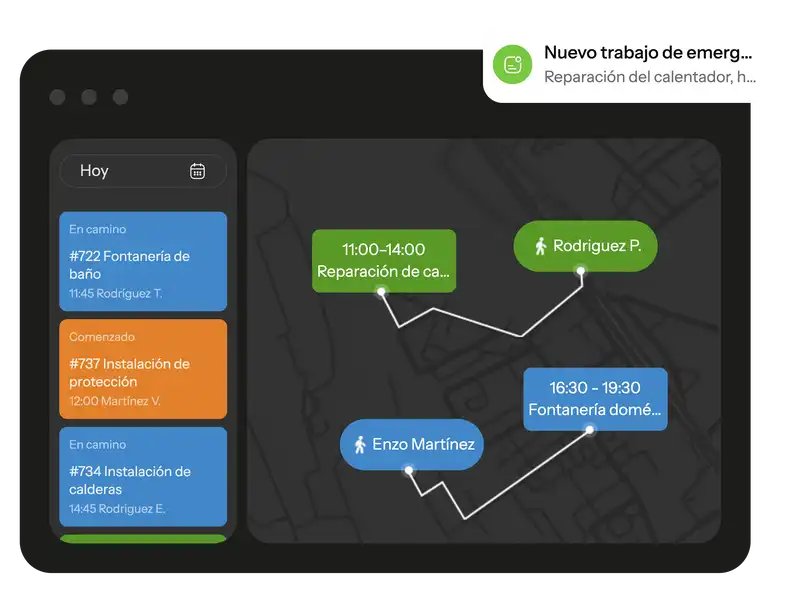Click the route pin under the 16:30 - 19:30 label

coord(590,430)
